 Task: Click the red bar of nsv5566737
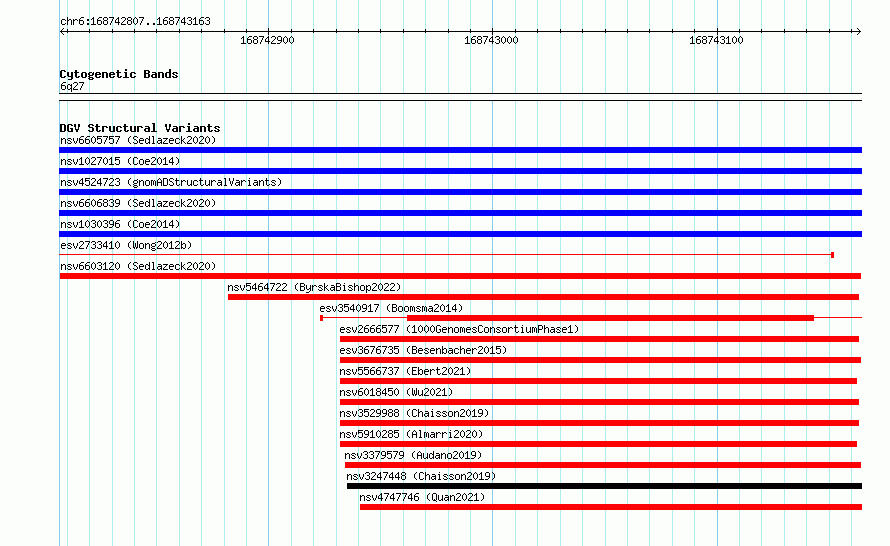click(x=598, y=381)
